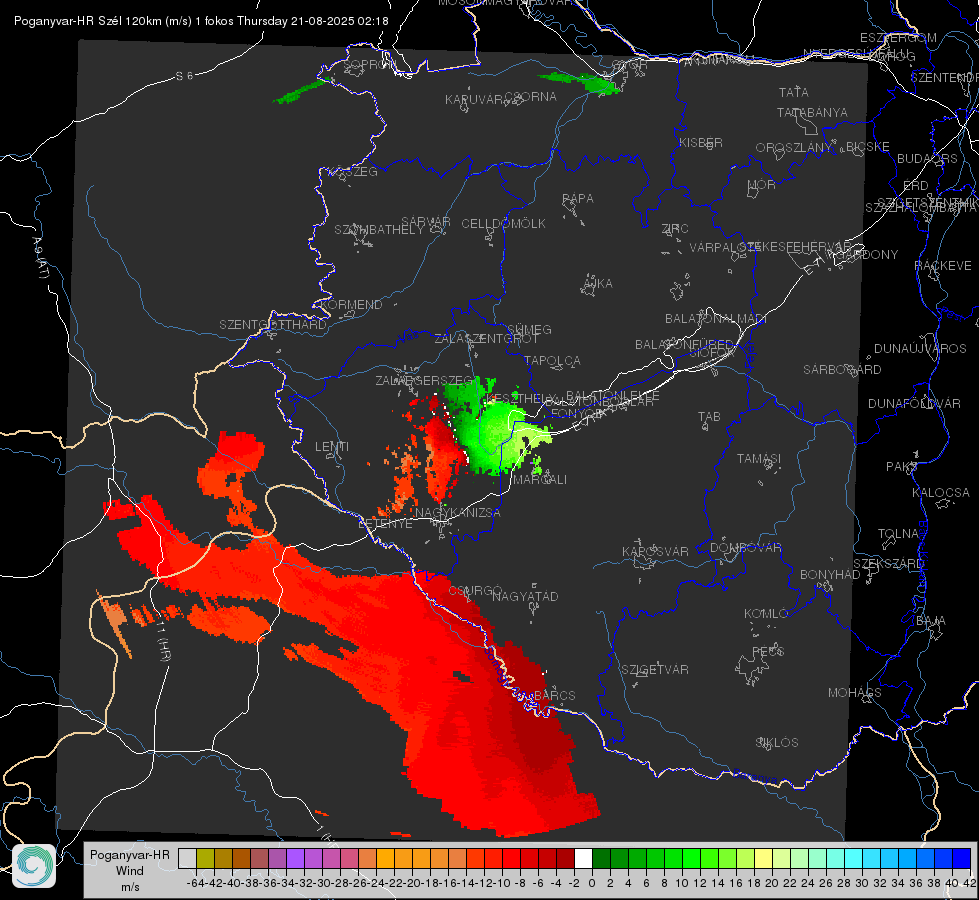Click the RÁCKEVE town label

click(943, 266)
